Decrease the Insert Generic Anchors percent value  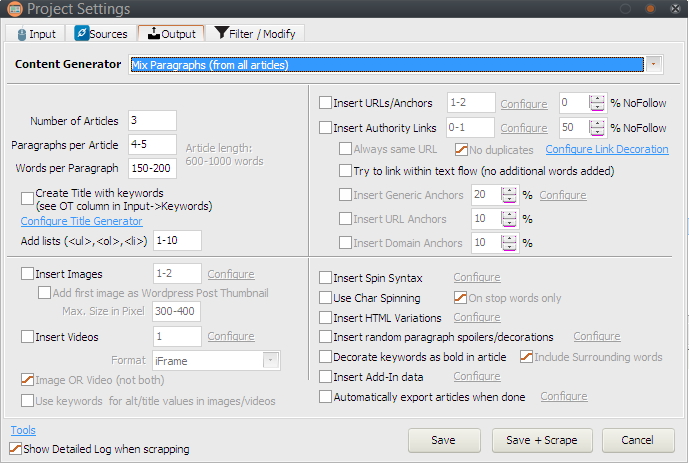[x=508, y=199]
